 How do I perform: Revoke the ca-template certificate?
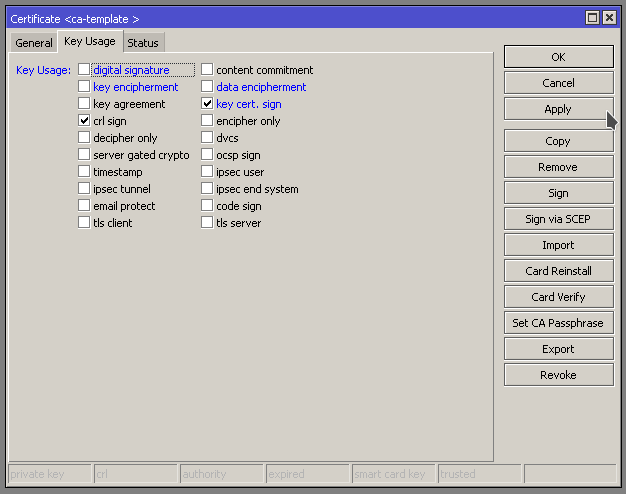coord(558,375)
